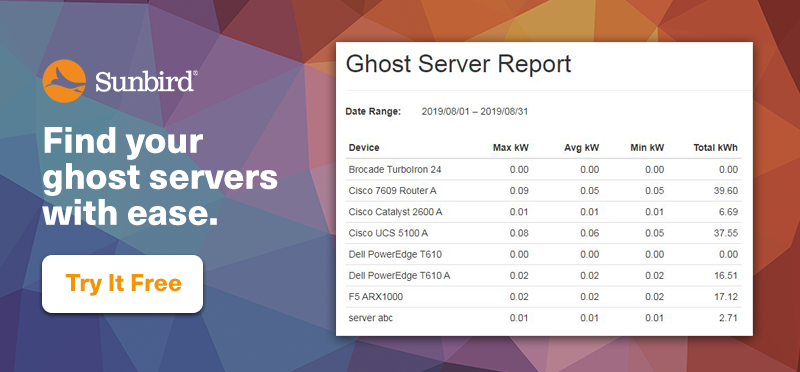This screenshot has width=800, height=372.
Task: Click the 16.51 total kWh value
Action: coord(727,276)
